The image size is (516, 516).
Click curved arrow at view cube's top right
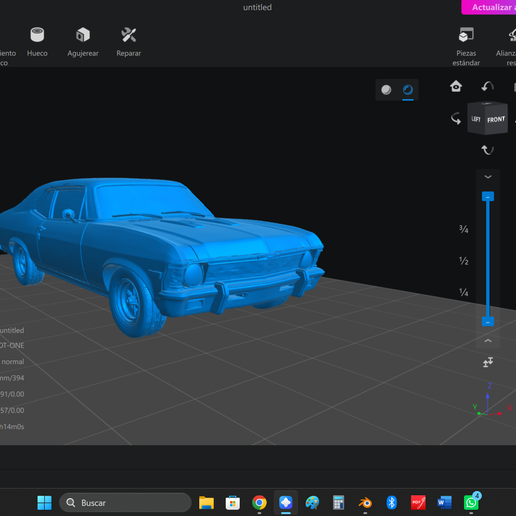488,86
